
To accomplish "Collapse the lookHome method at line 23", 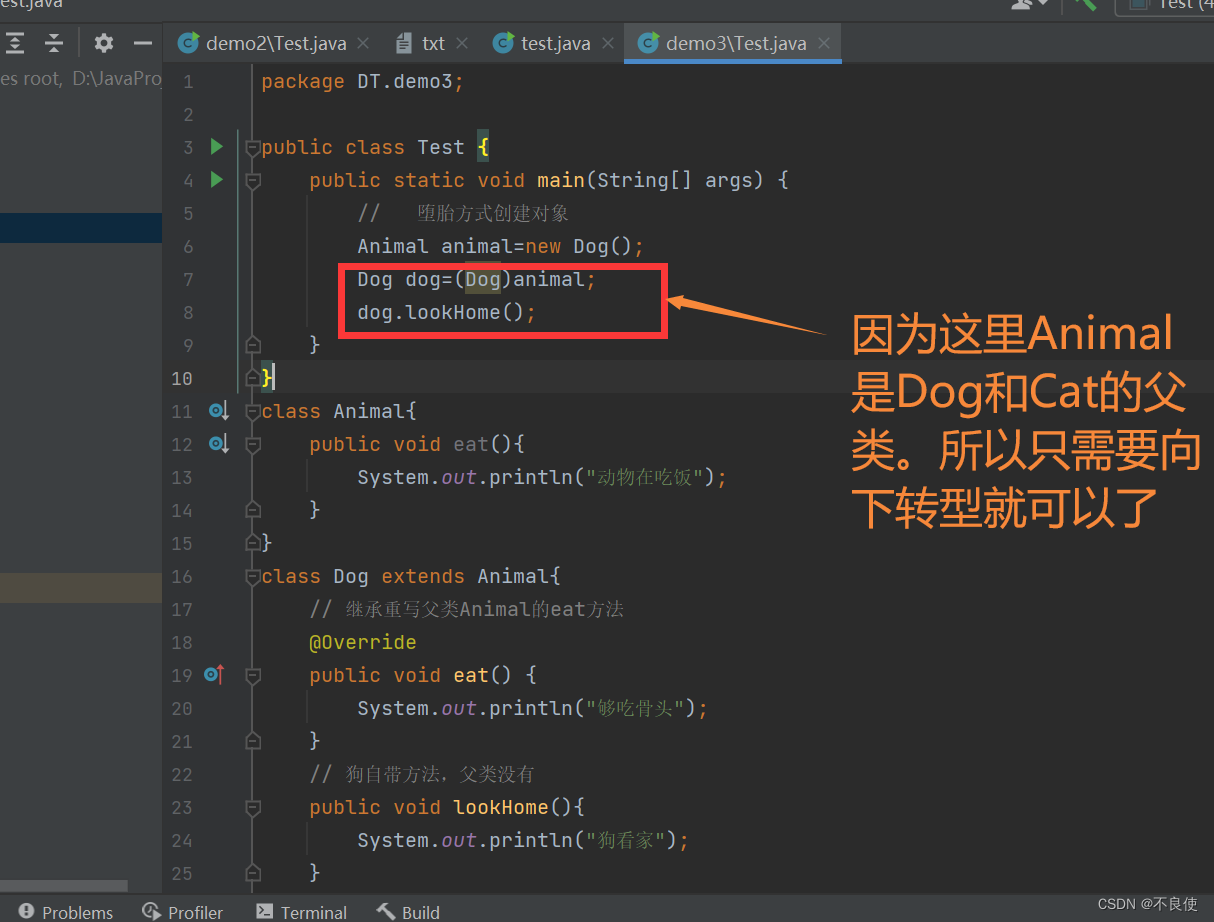I will pos(253,808).
